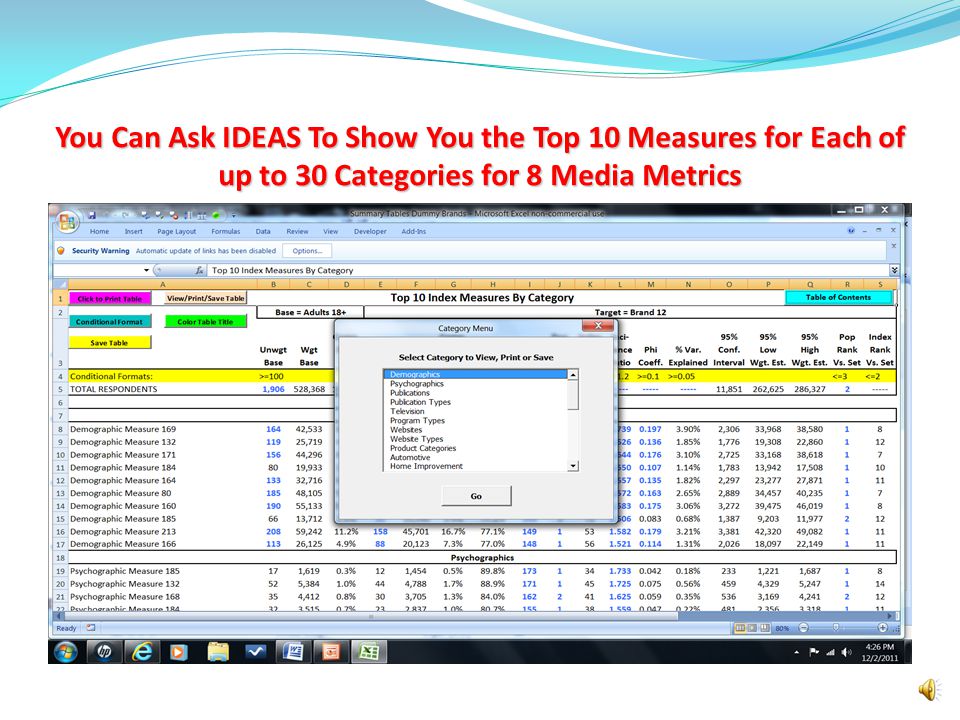Click the Excel taskbar icon
This screenshot has width=960, height=720.
point(369,652)
